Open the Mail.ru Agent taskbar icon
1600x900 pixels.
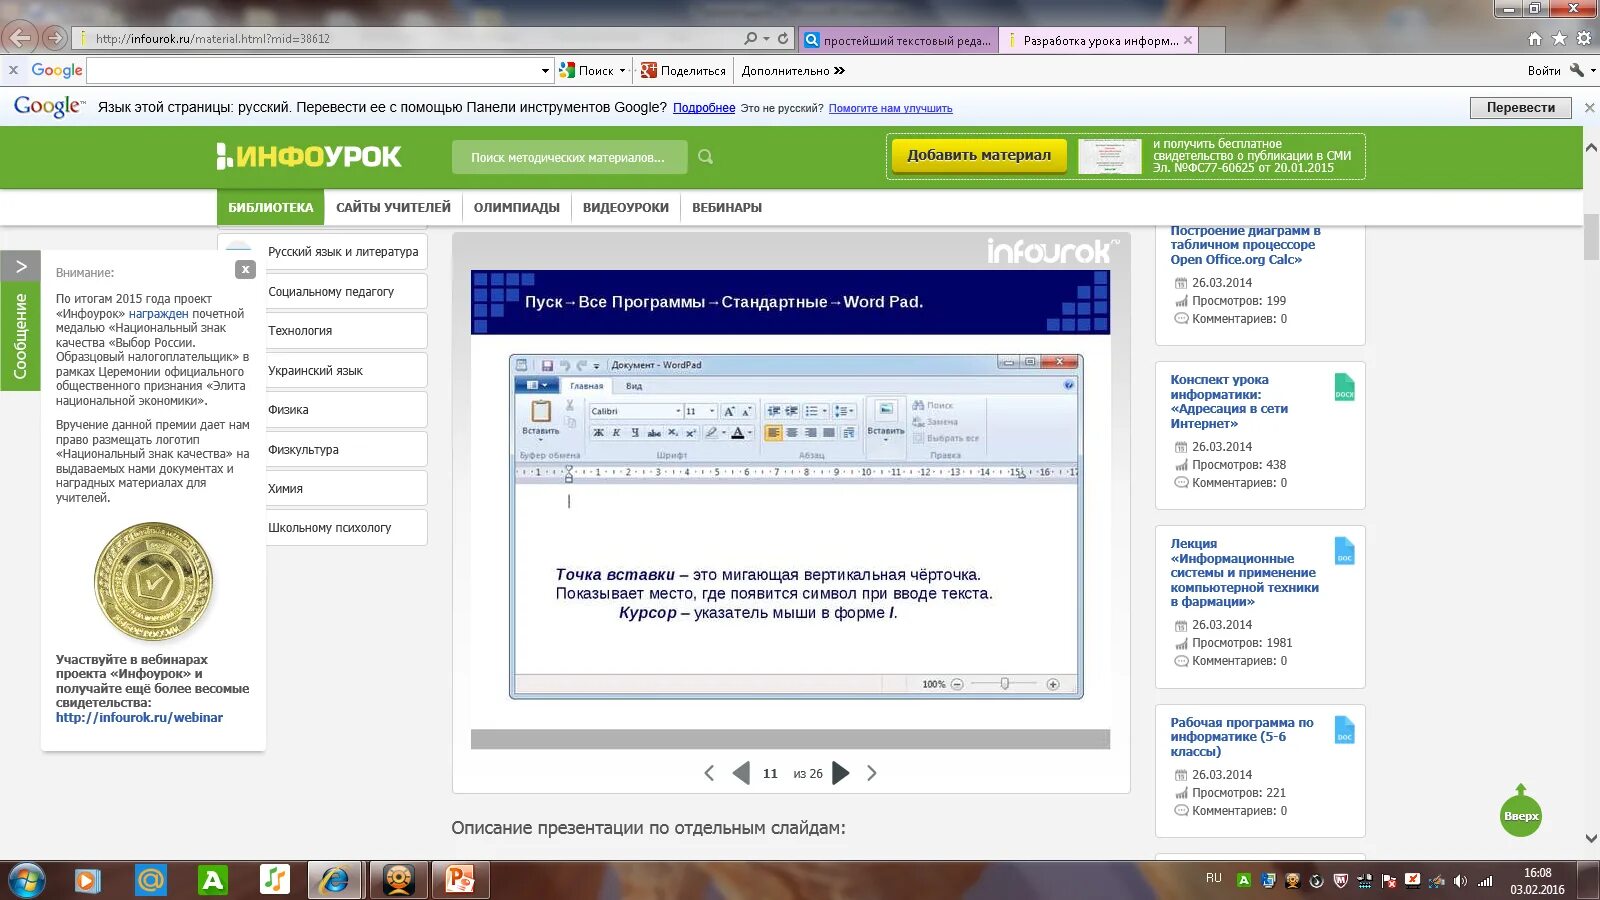click(150, 880)
